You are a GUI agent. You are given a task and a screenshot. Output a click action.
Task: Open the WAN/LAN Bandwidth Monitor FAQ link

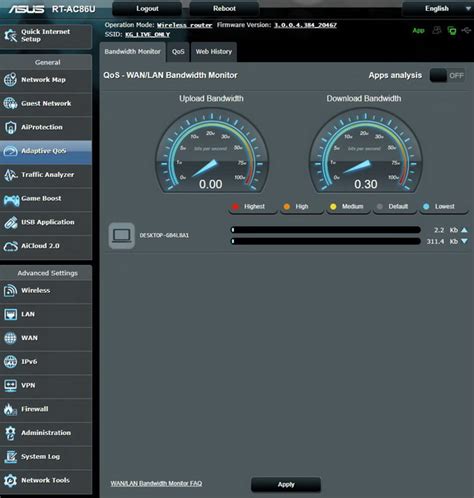156,483
